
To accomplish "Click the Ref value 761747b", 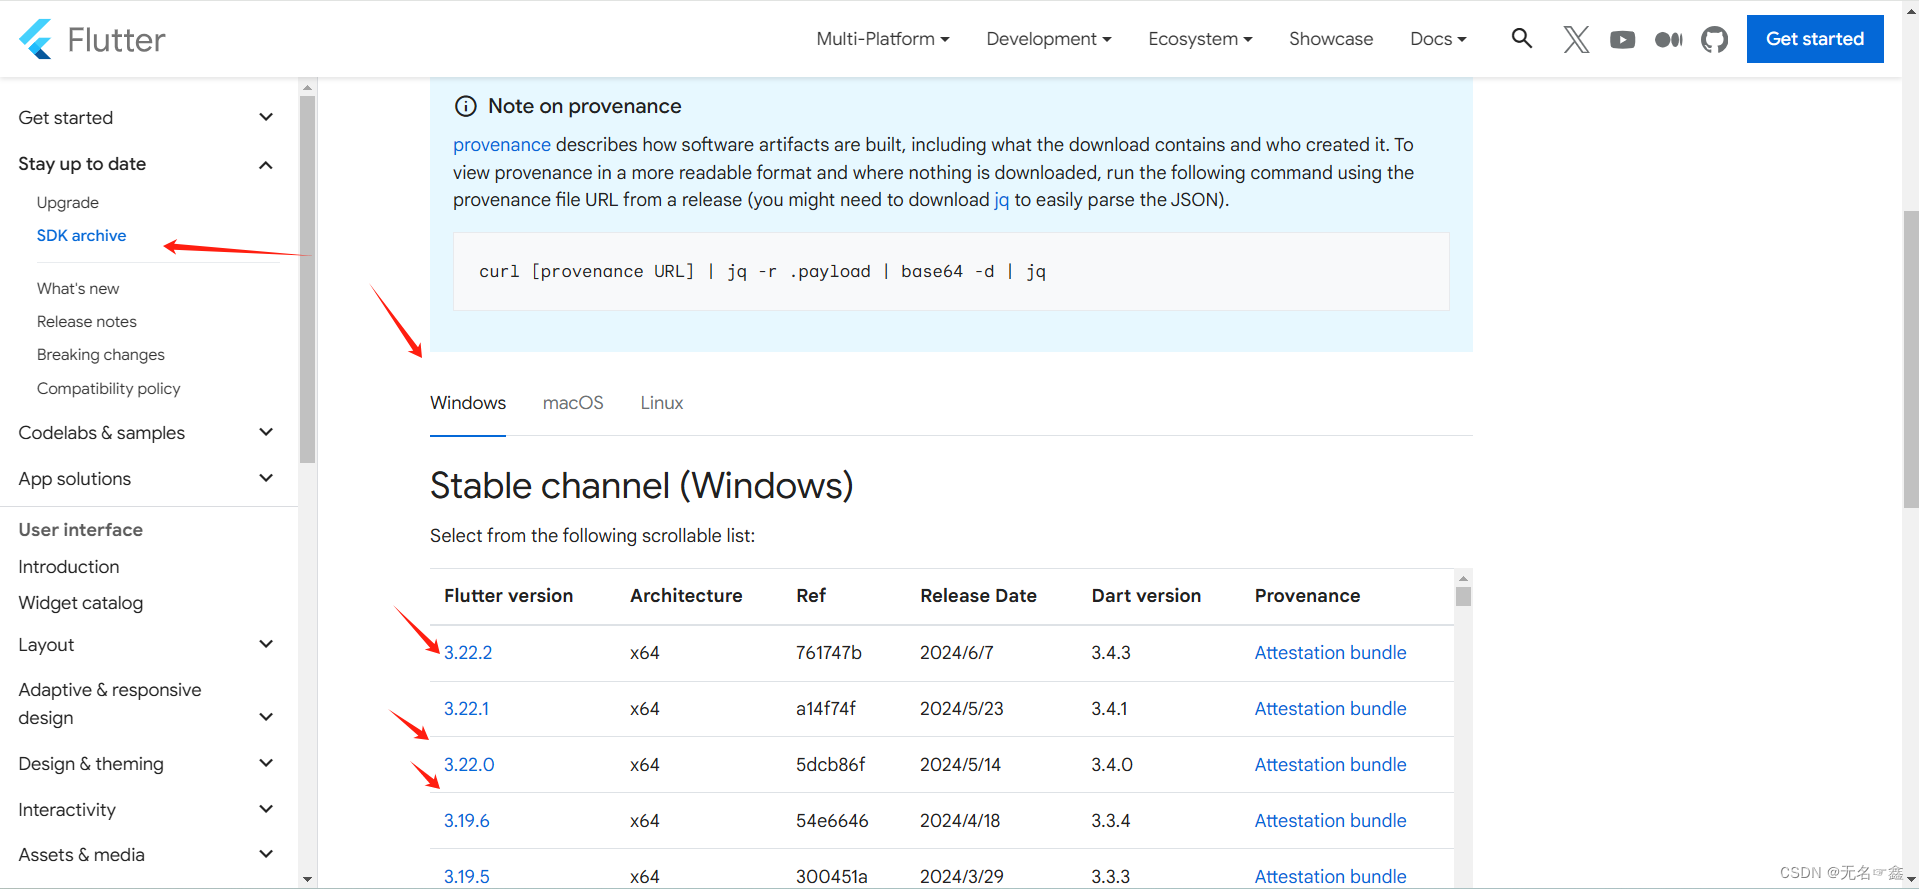I will tap(829, 653).
